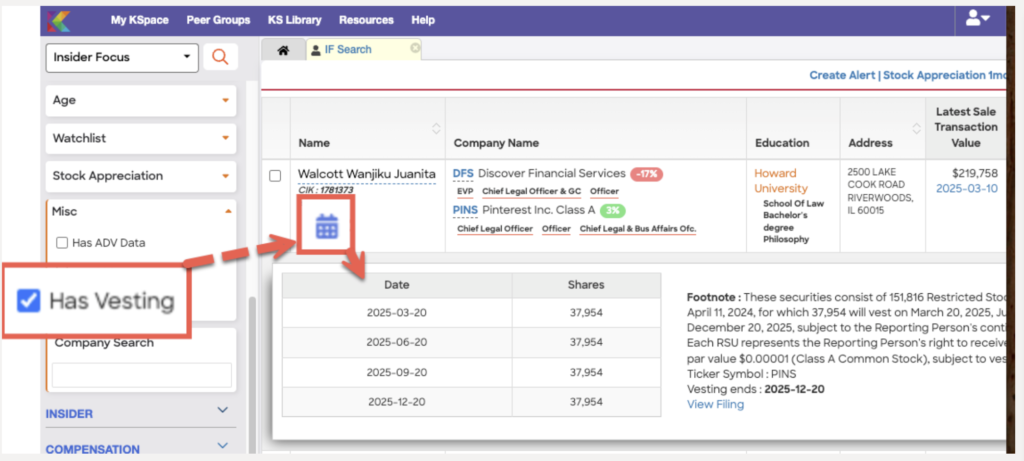Click the Stock Appreciation 1mo link
Viewport: 1024px width, 461px height.
[x=944, y=75]
